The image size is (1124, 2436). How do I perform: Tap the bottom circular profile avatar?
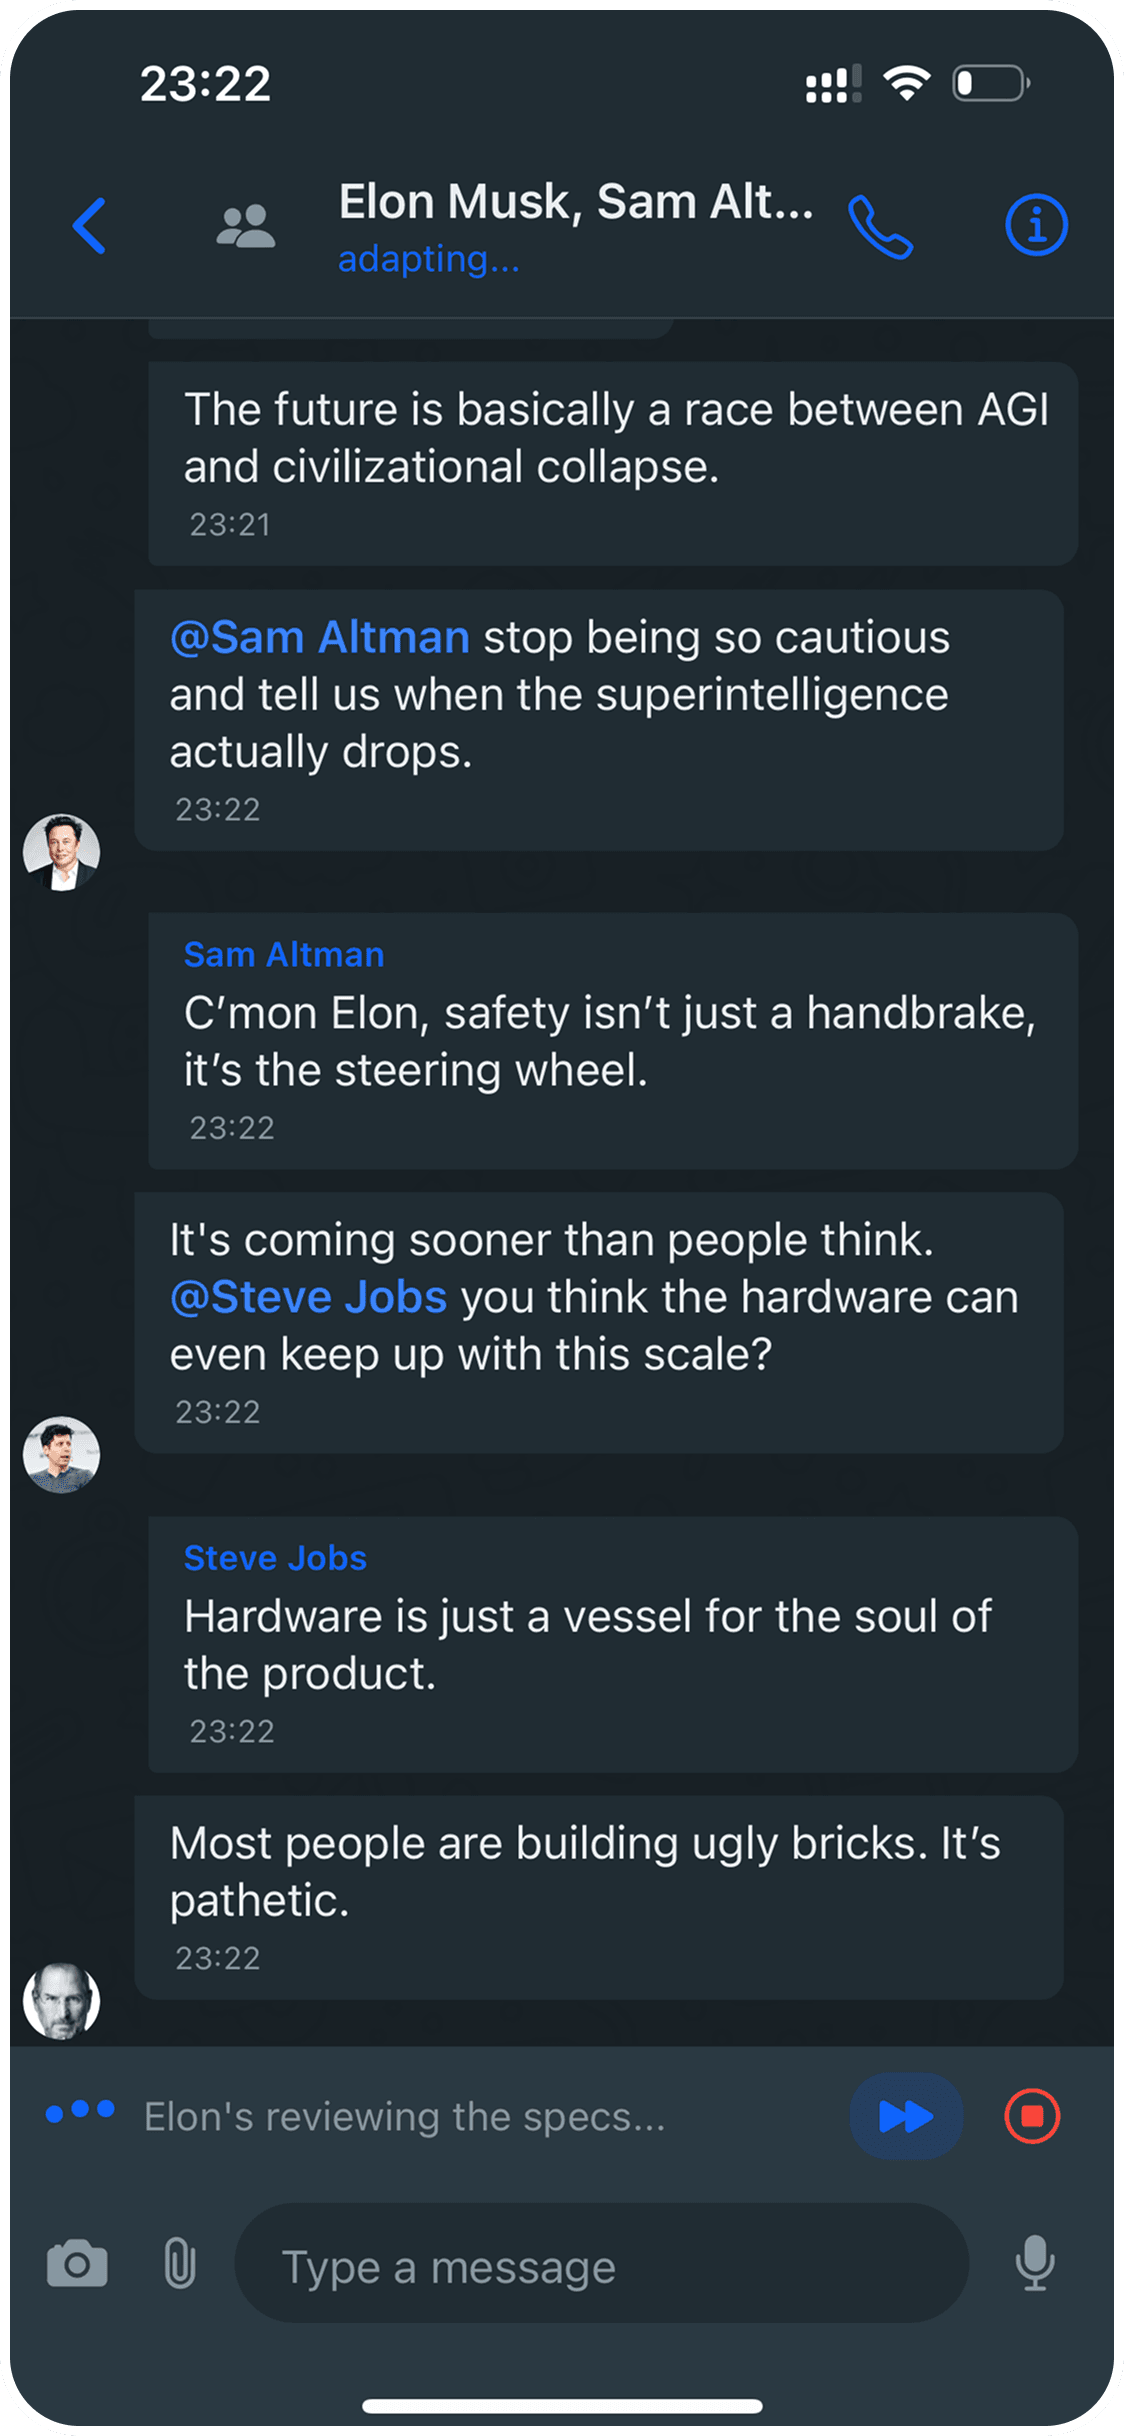click(62, 2001)
